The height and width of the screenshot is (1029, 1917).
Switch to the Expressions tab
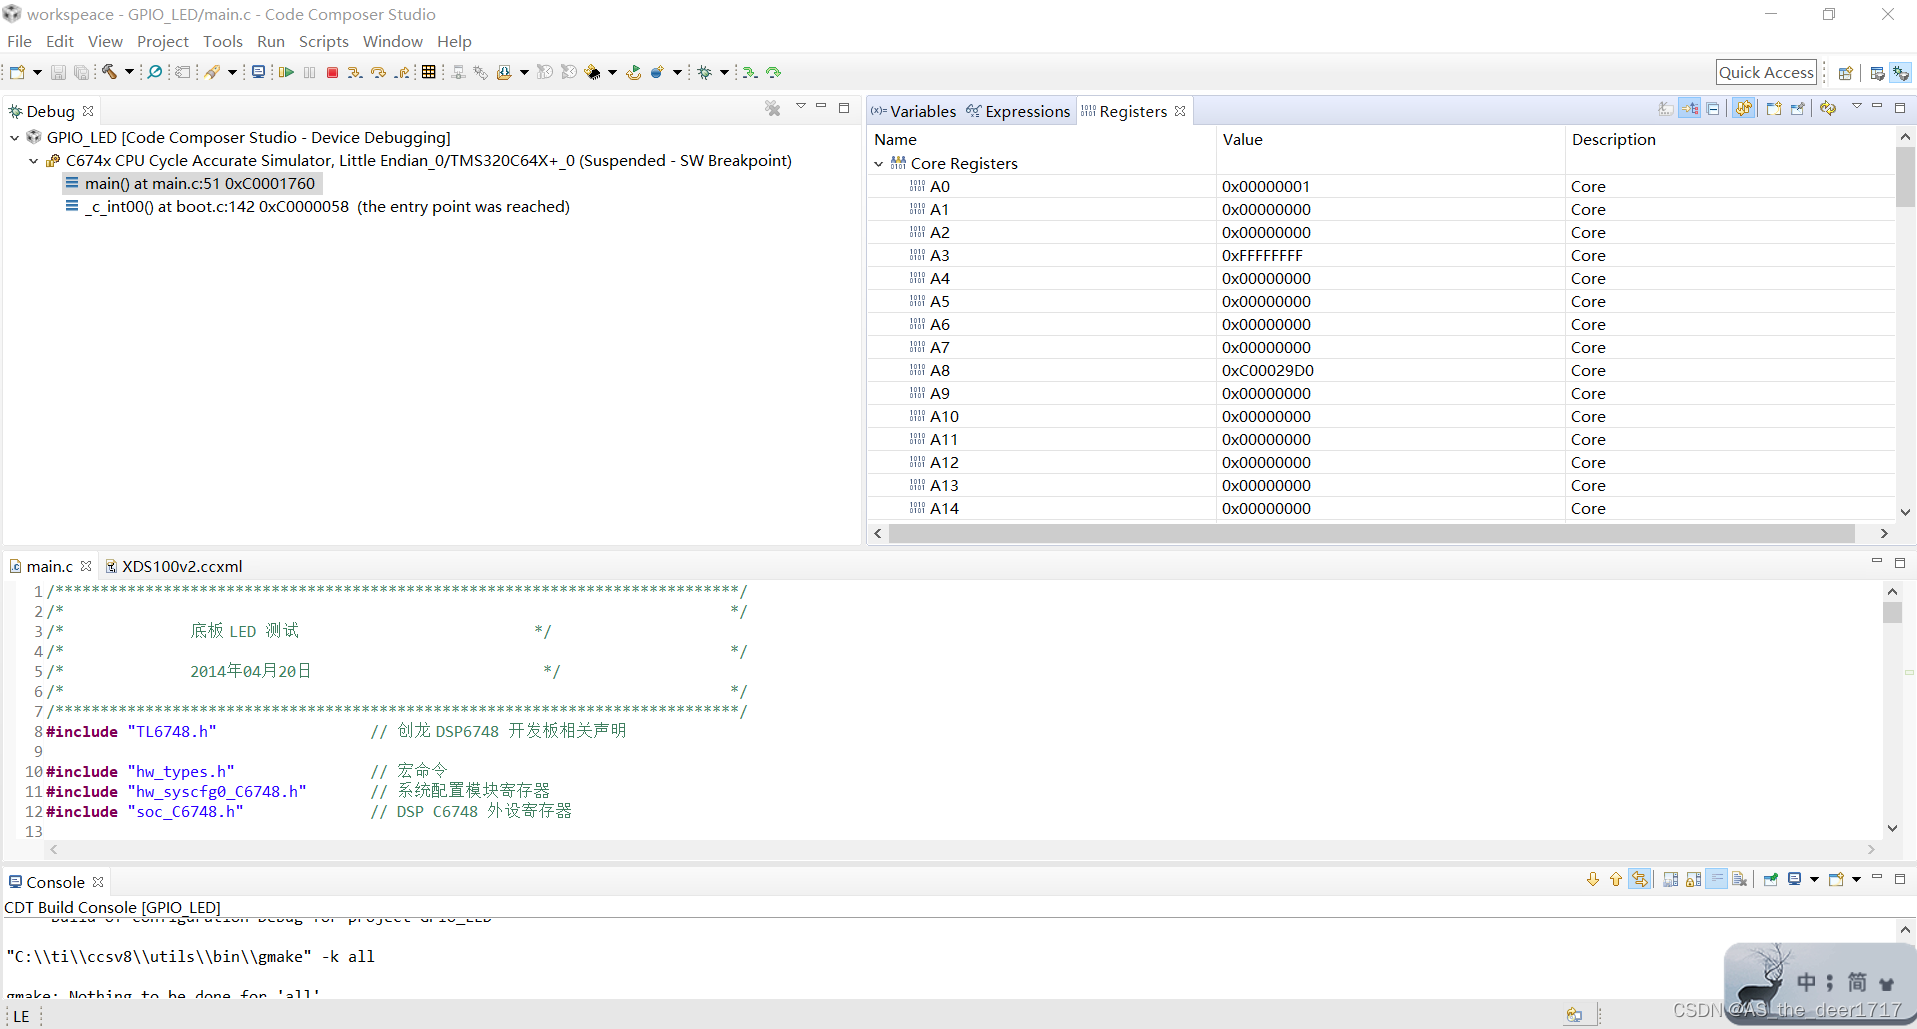point(1018,111)
